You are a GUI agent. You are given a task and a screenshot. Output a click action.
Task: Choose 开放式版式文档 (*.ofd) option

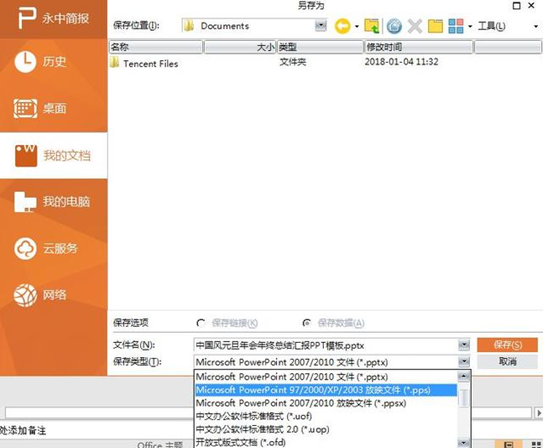(326, 442)
